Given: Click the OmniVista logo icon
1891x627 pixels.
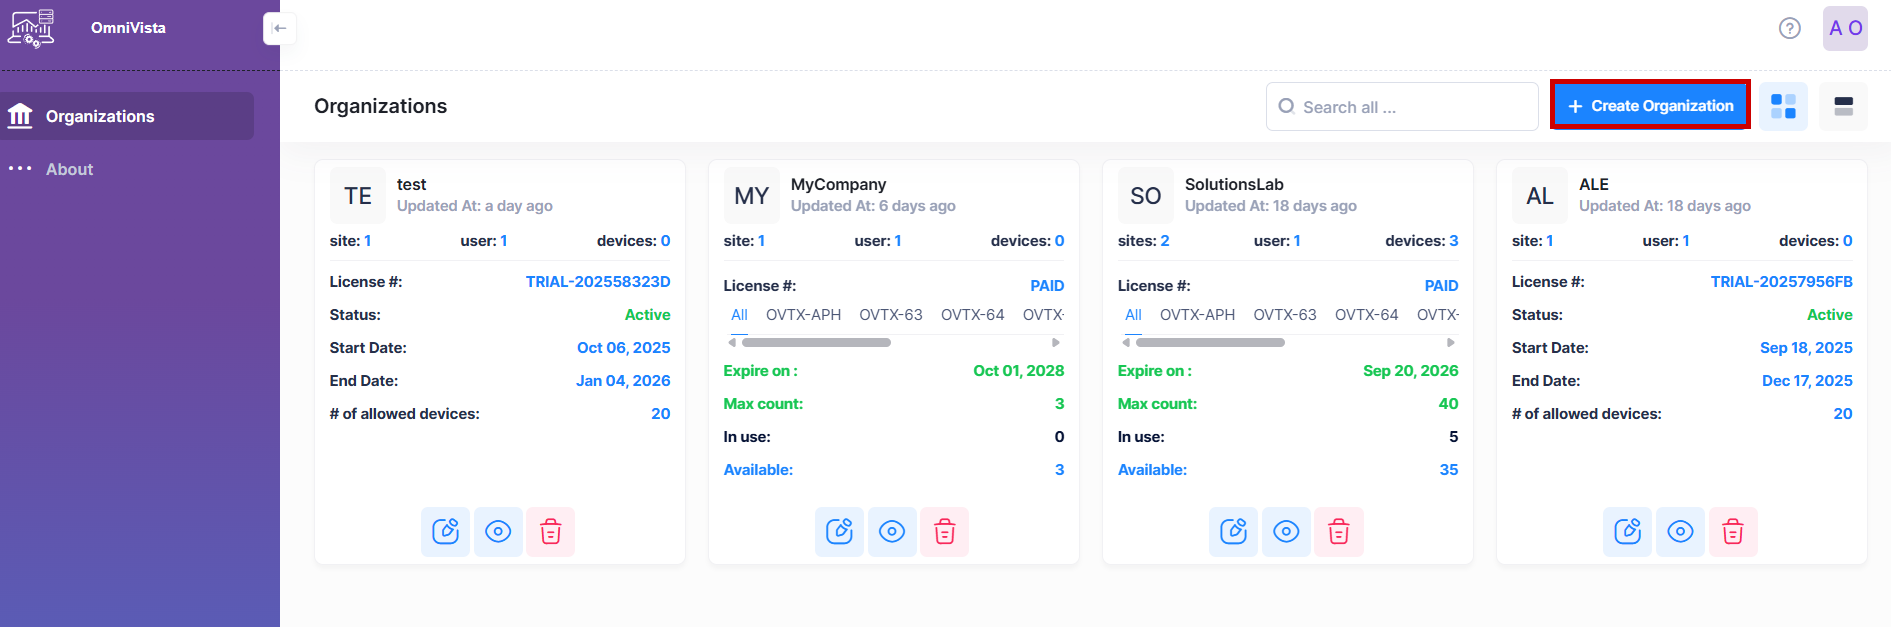Looking at the screenshot, I should click(x=31, y=28).
